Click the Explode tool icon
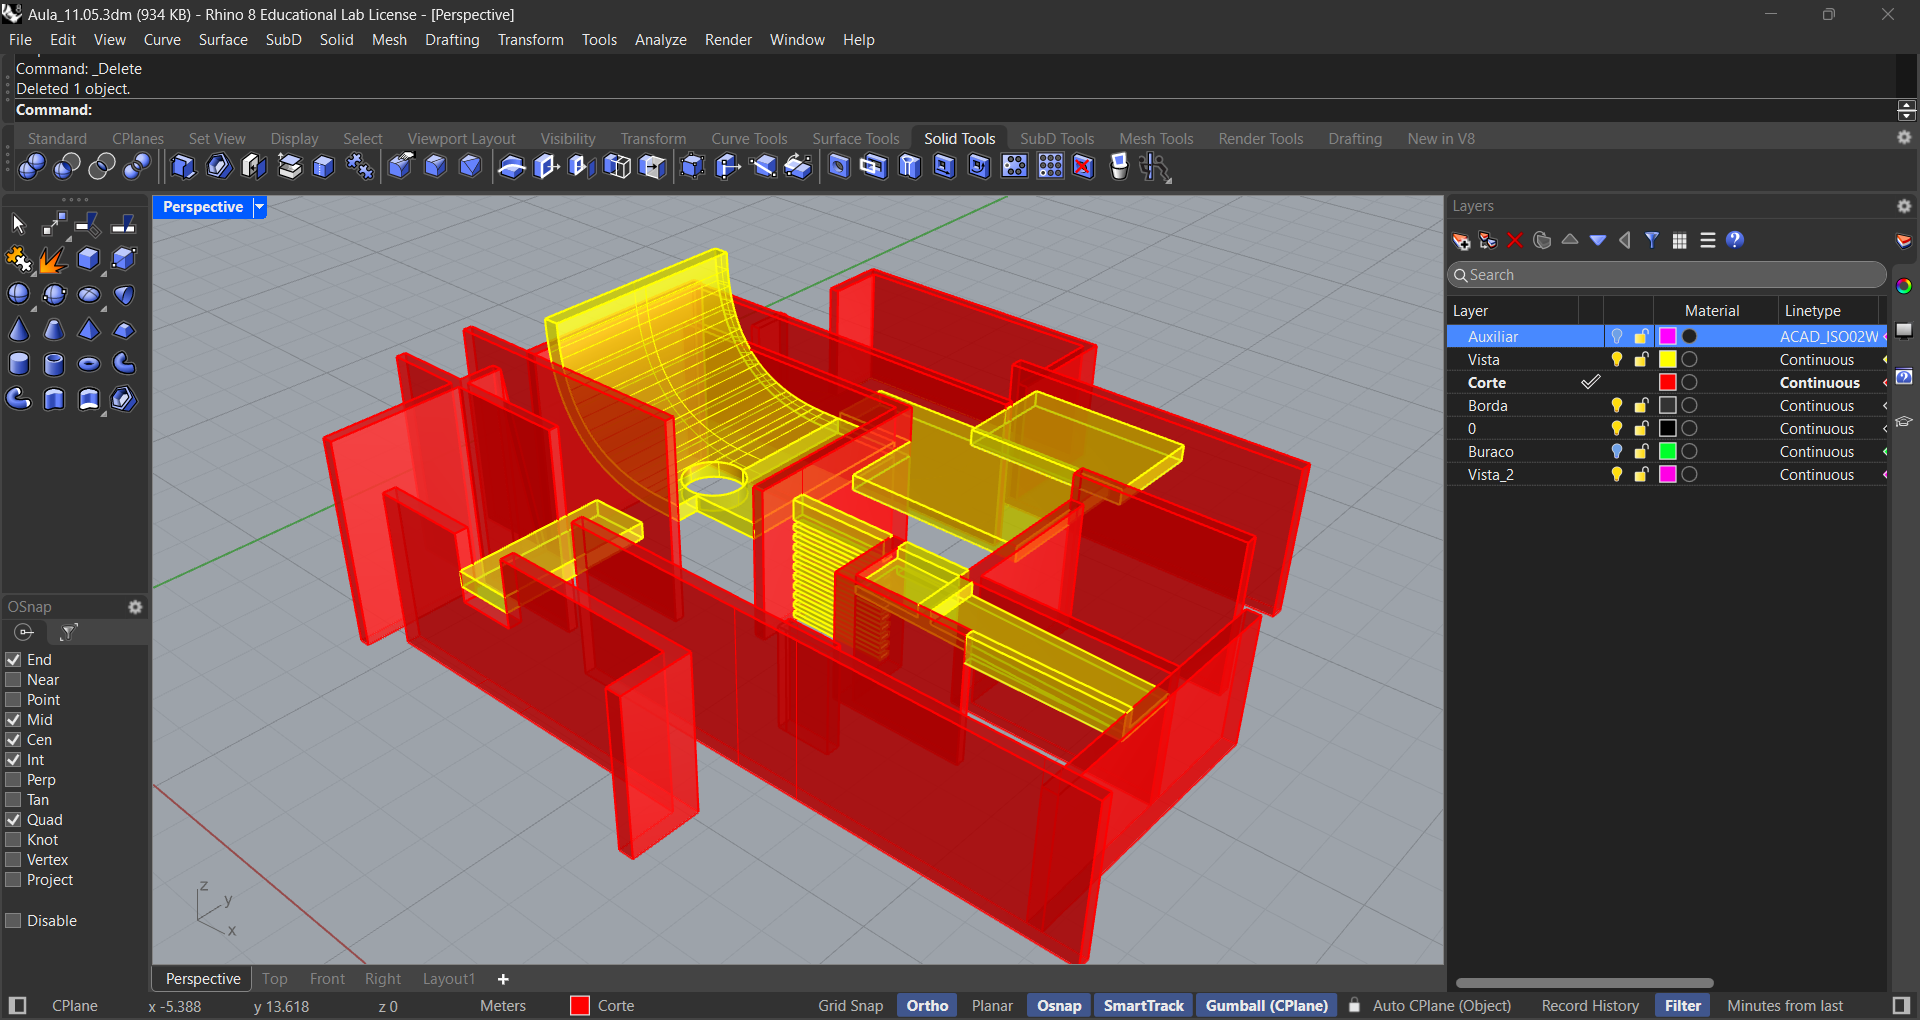1920x1020 pixels. click(53, 260)
